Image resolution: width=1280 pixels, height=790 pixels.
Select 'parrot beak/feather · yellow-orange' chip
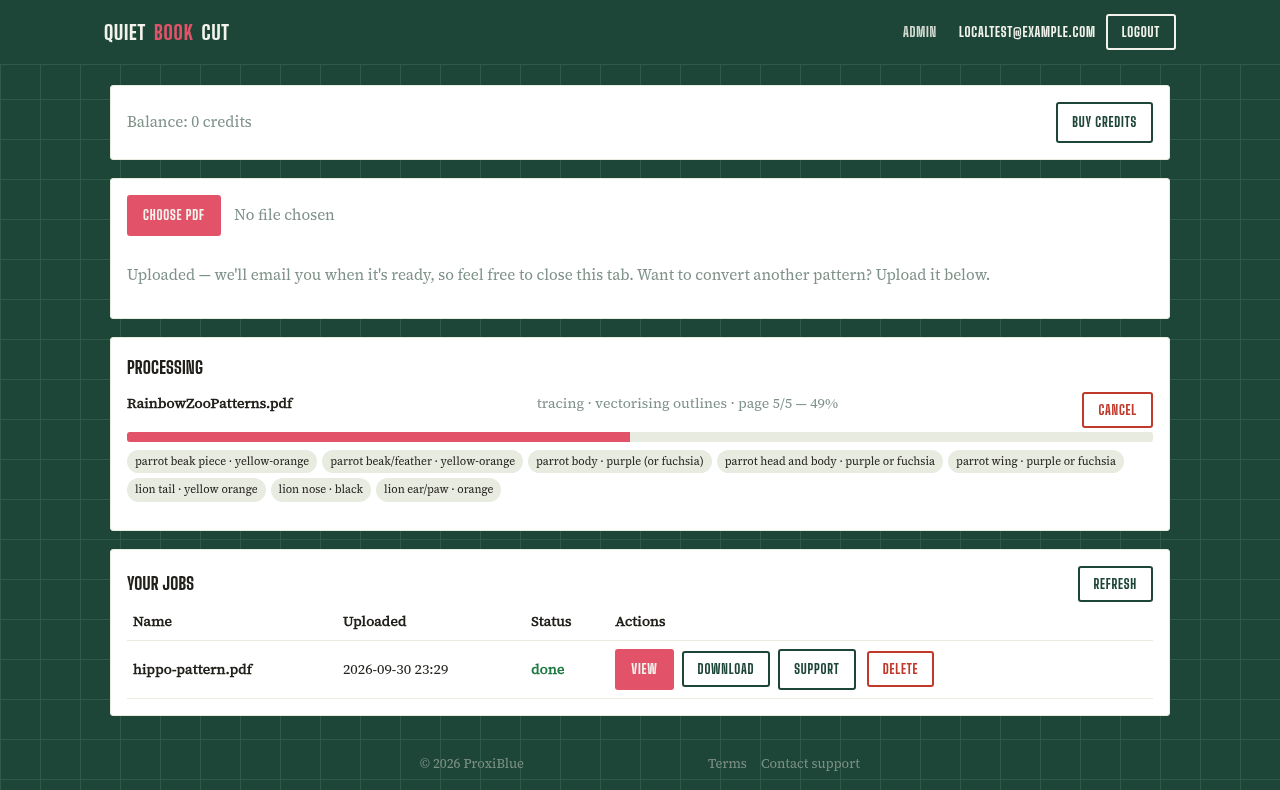[422, 461]
